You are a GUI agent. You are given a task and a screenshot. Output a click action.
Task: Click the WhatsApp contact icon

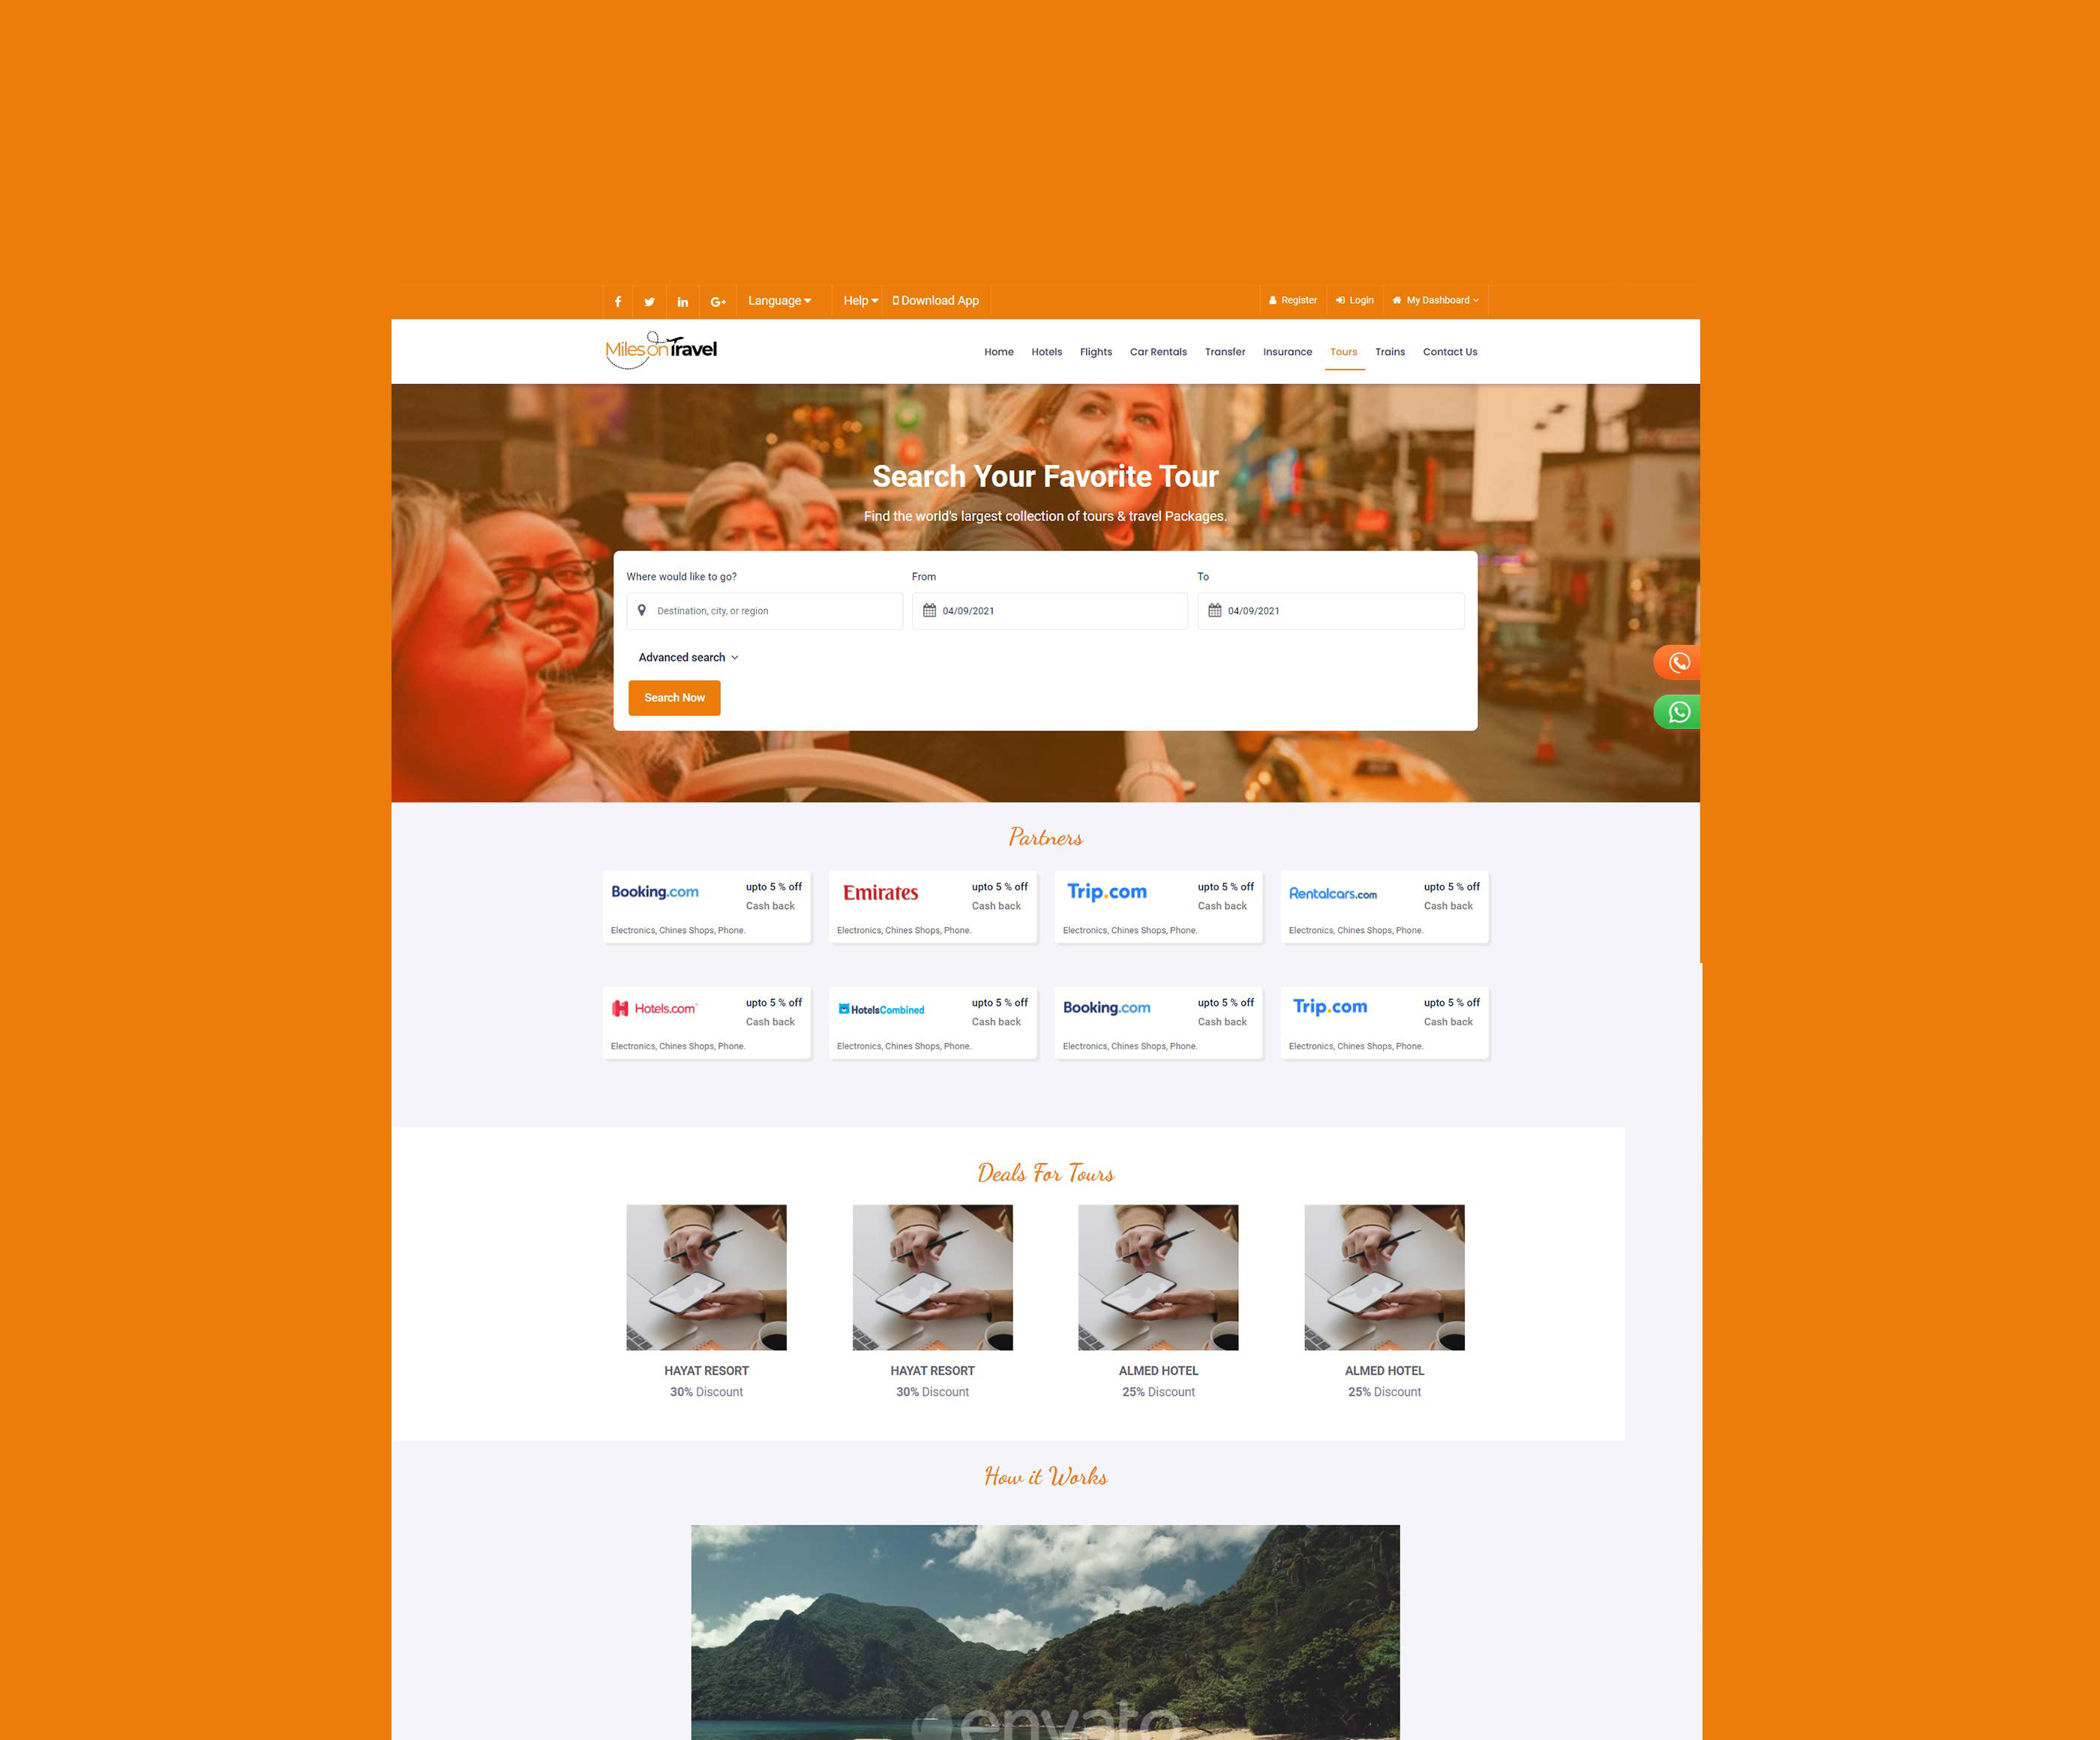pyautogui.click(x=1678, y=711)
